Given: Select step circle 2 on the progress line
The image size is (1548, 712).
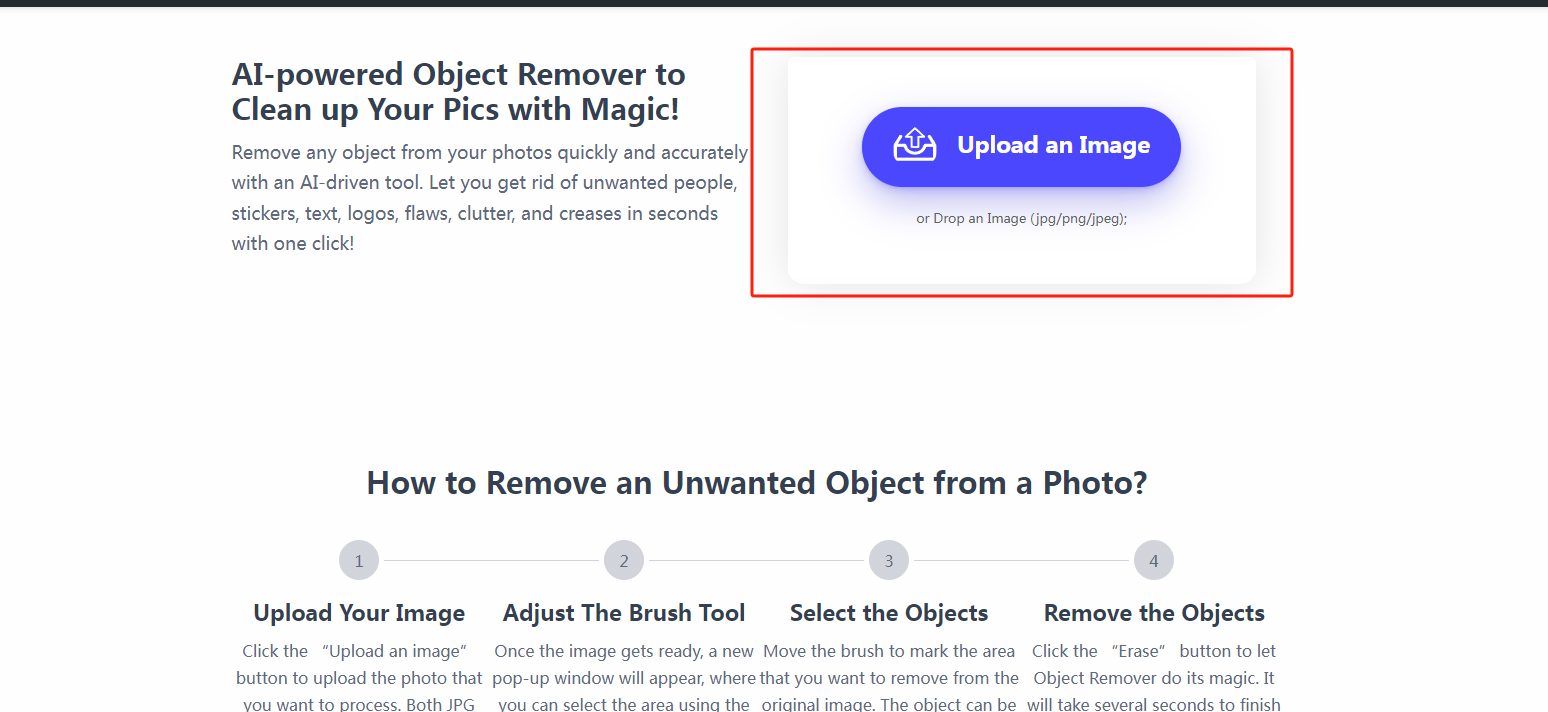Looking at the screenshot, I should pyautogui.click(x=624, y=560).
